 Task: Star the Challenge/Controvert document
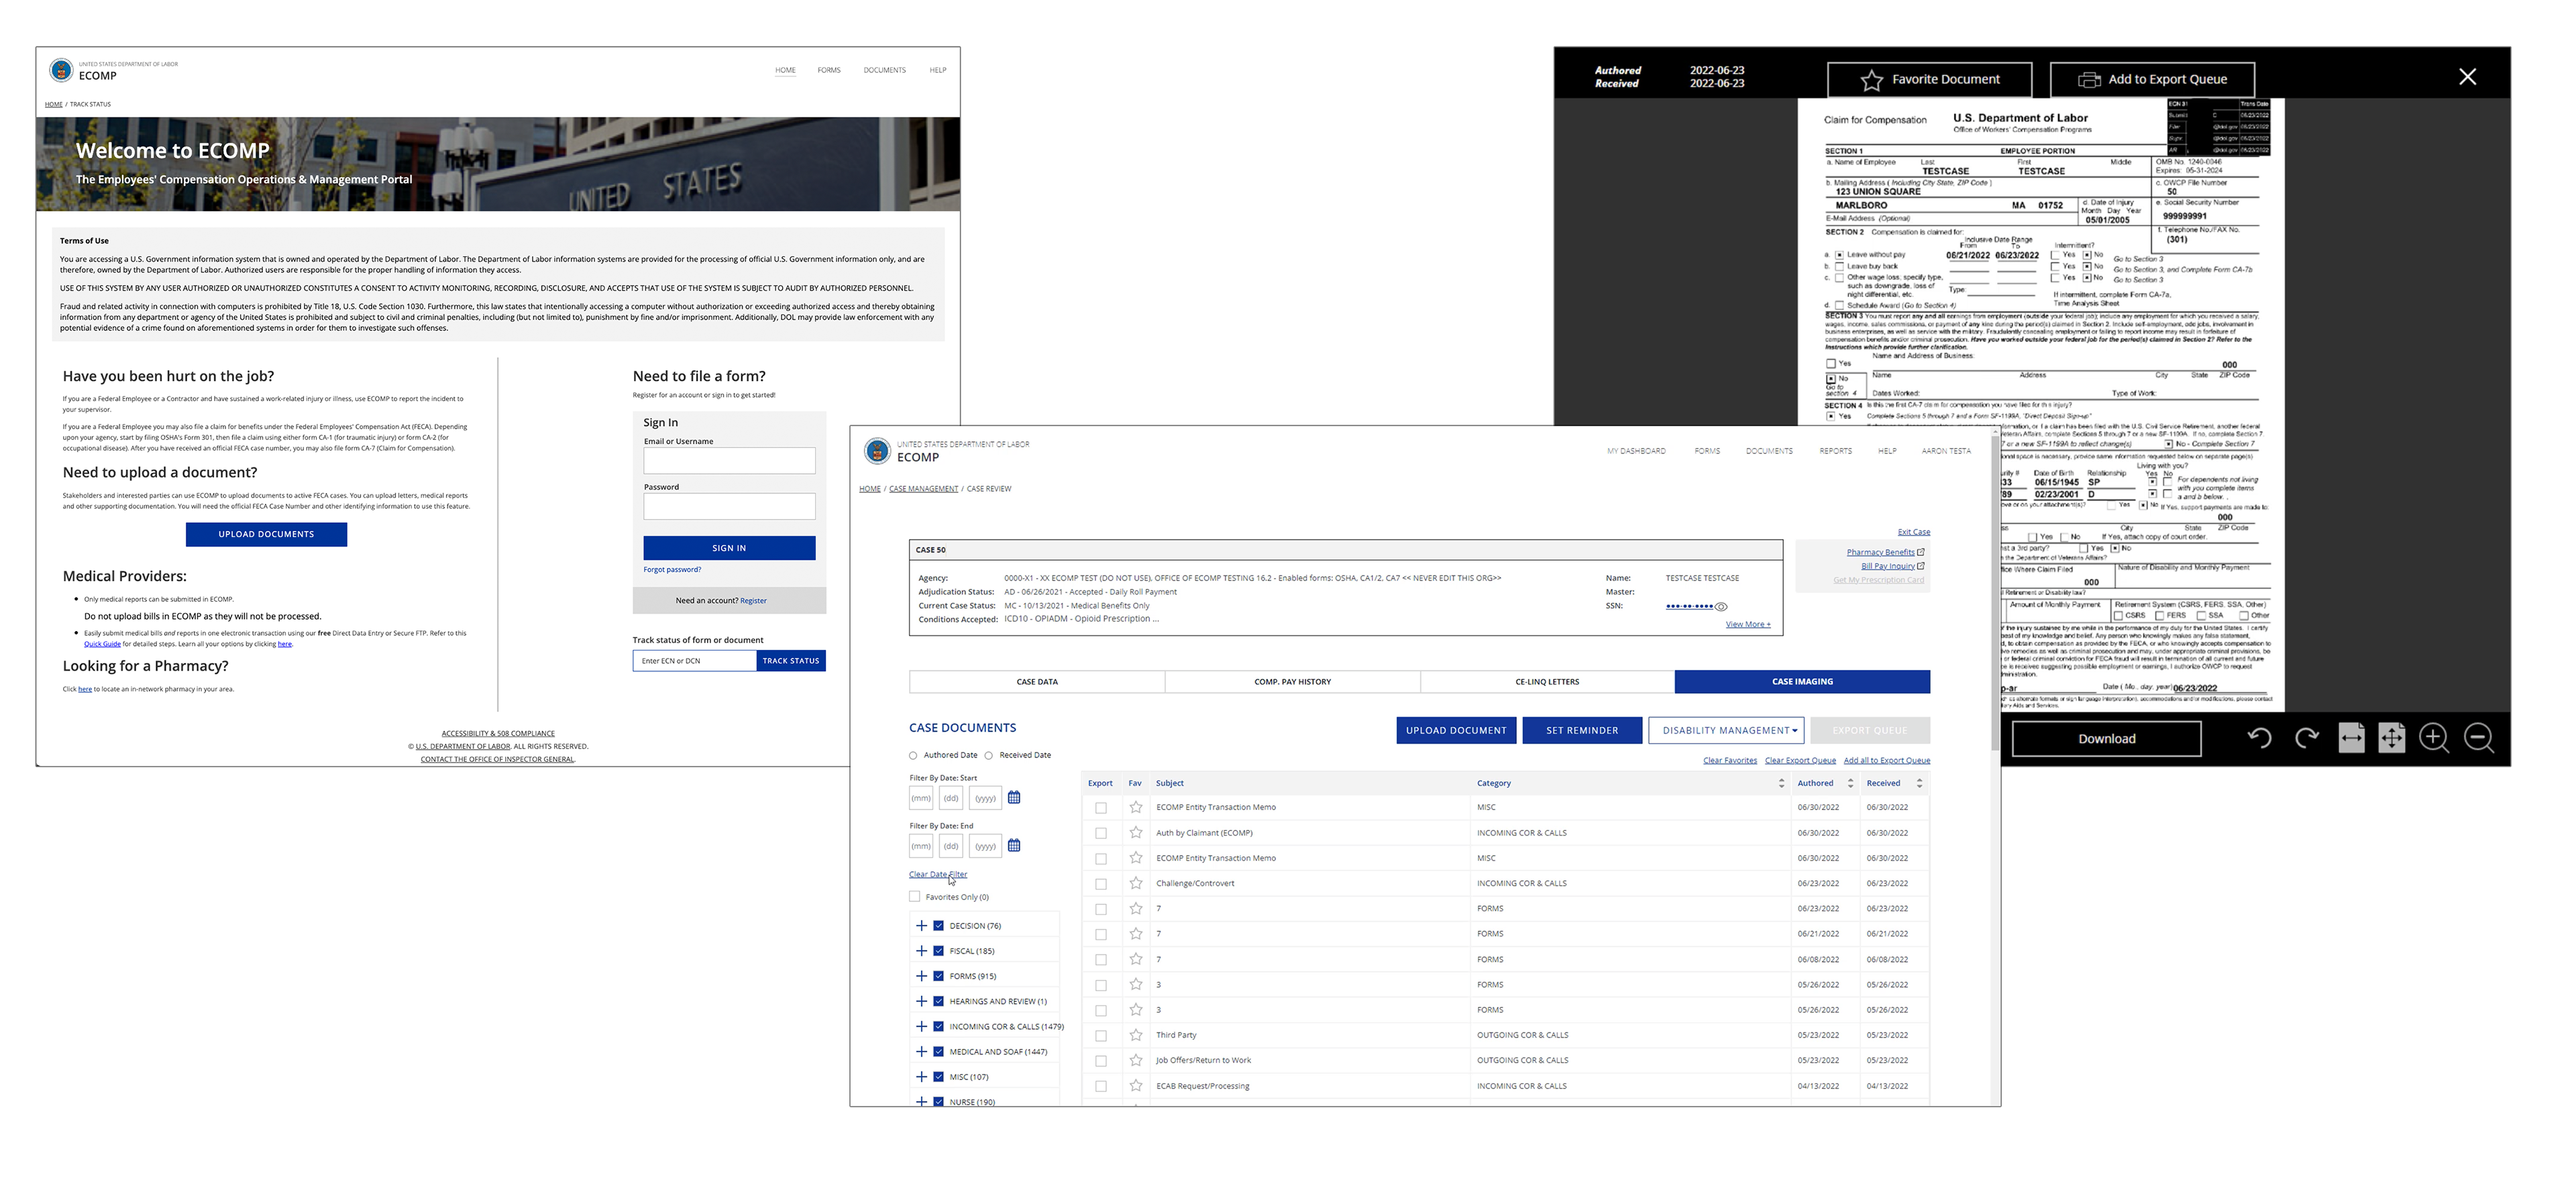point(1136,883)
